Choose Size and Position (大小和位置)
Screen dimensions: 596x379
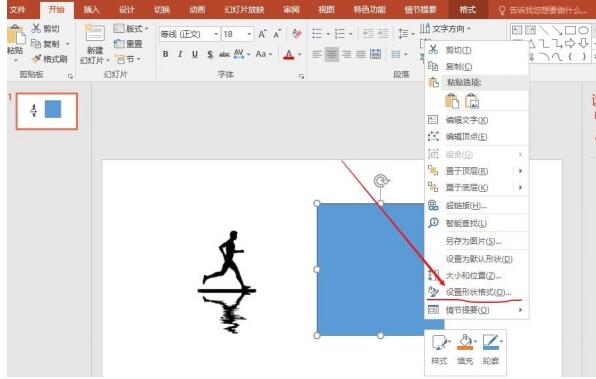click(x=477, y=276)
